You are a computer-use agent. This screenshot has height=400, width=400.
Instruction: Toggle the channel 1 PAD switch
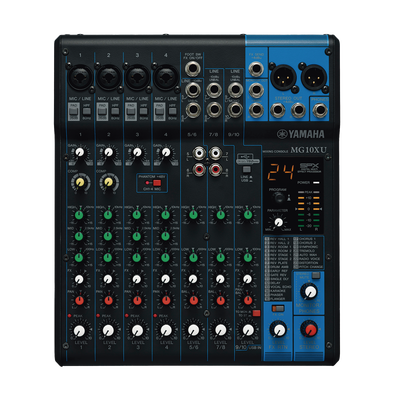[73, 111]
